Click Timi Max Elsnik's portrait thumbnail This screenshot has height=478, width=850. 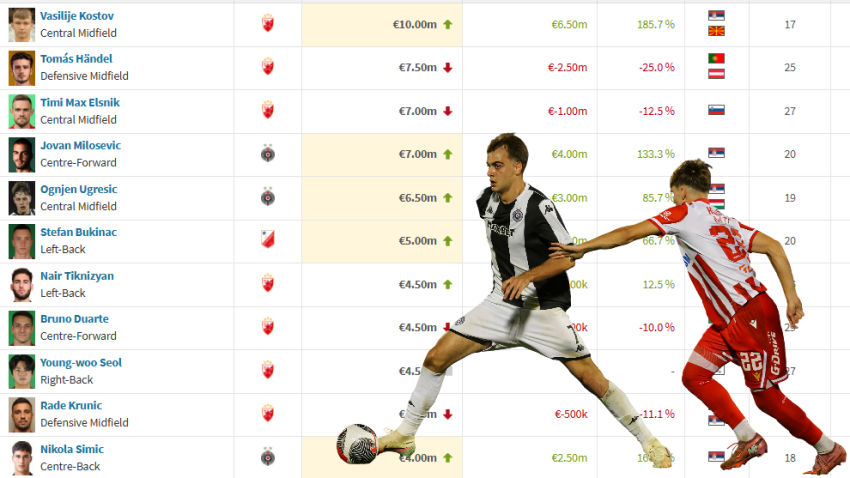coord(22,111)
